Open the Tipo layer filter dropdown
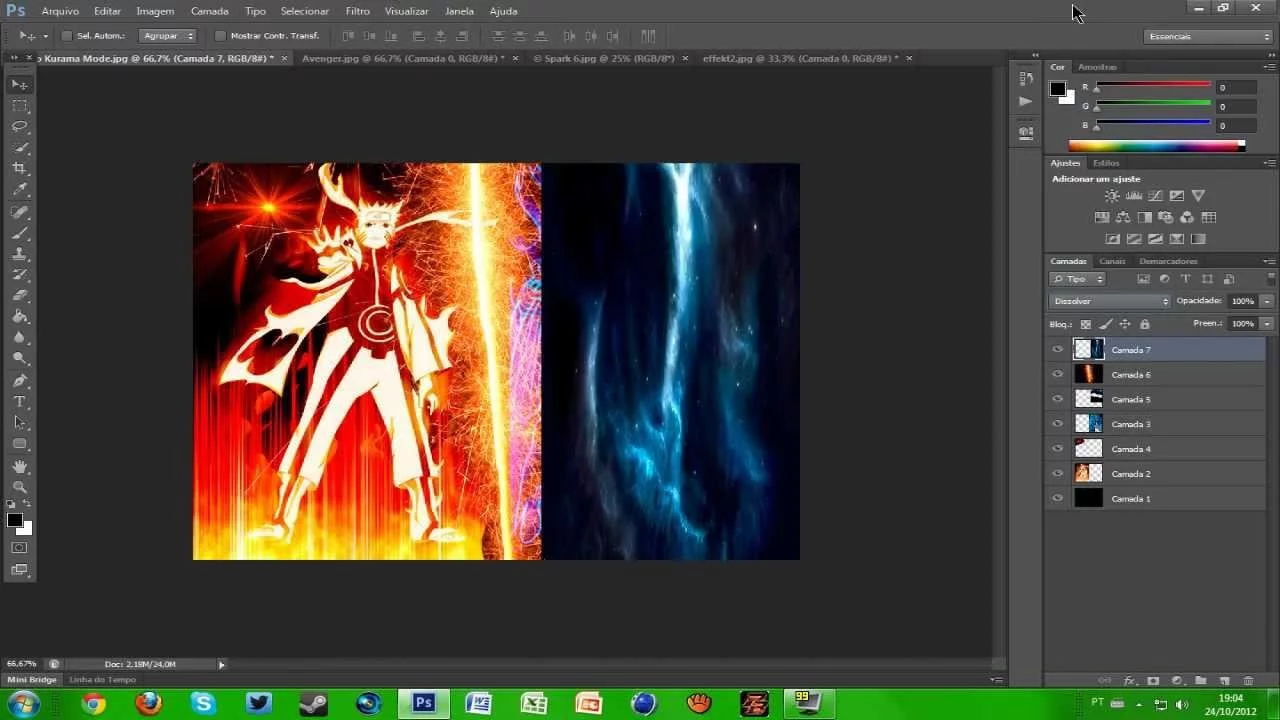 tap(1078, 279)
